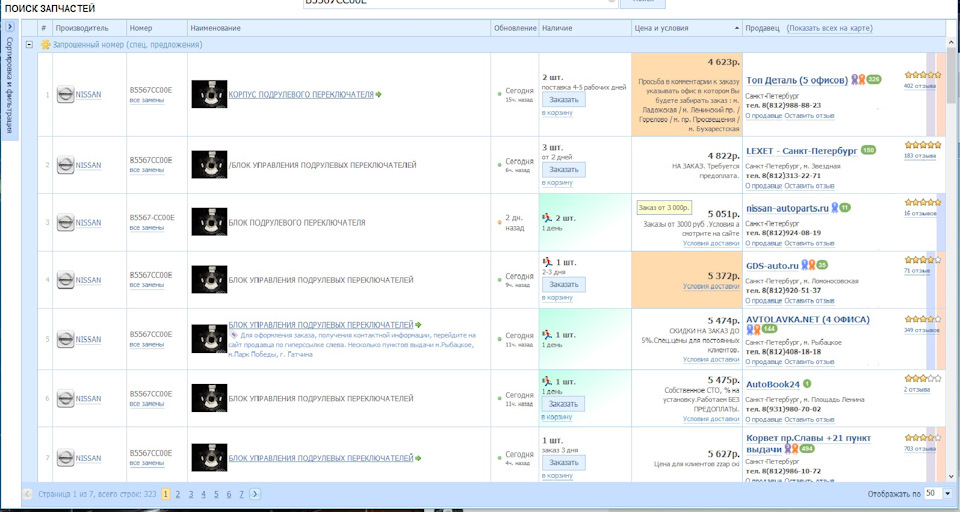
Task: Click green arrow icon in AVTOLAVKA row title
Action: pyautogui.click(x=418, y=325)
